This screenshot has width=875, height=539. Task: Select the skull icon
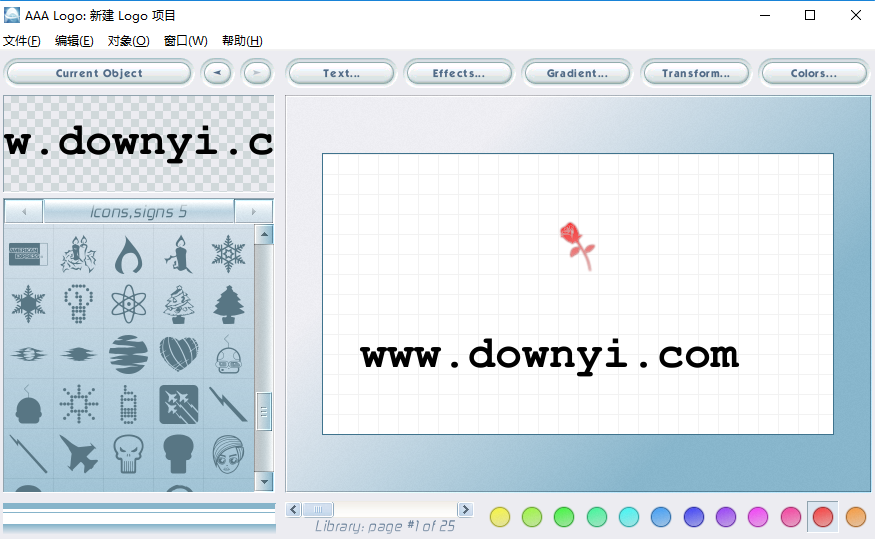[128, 453]
